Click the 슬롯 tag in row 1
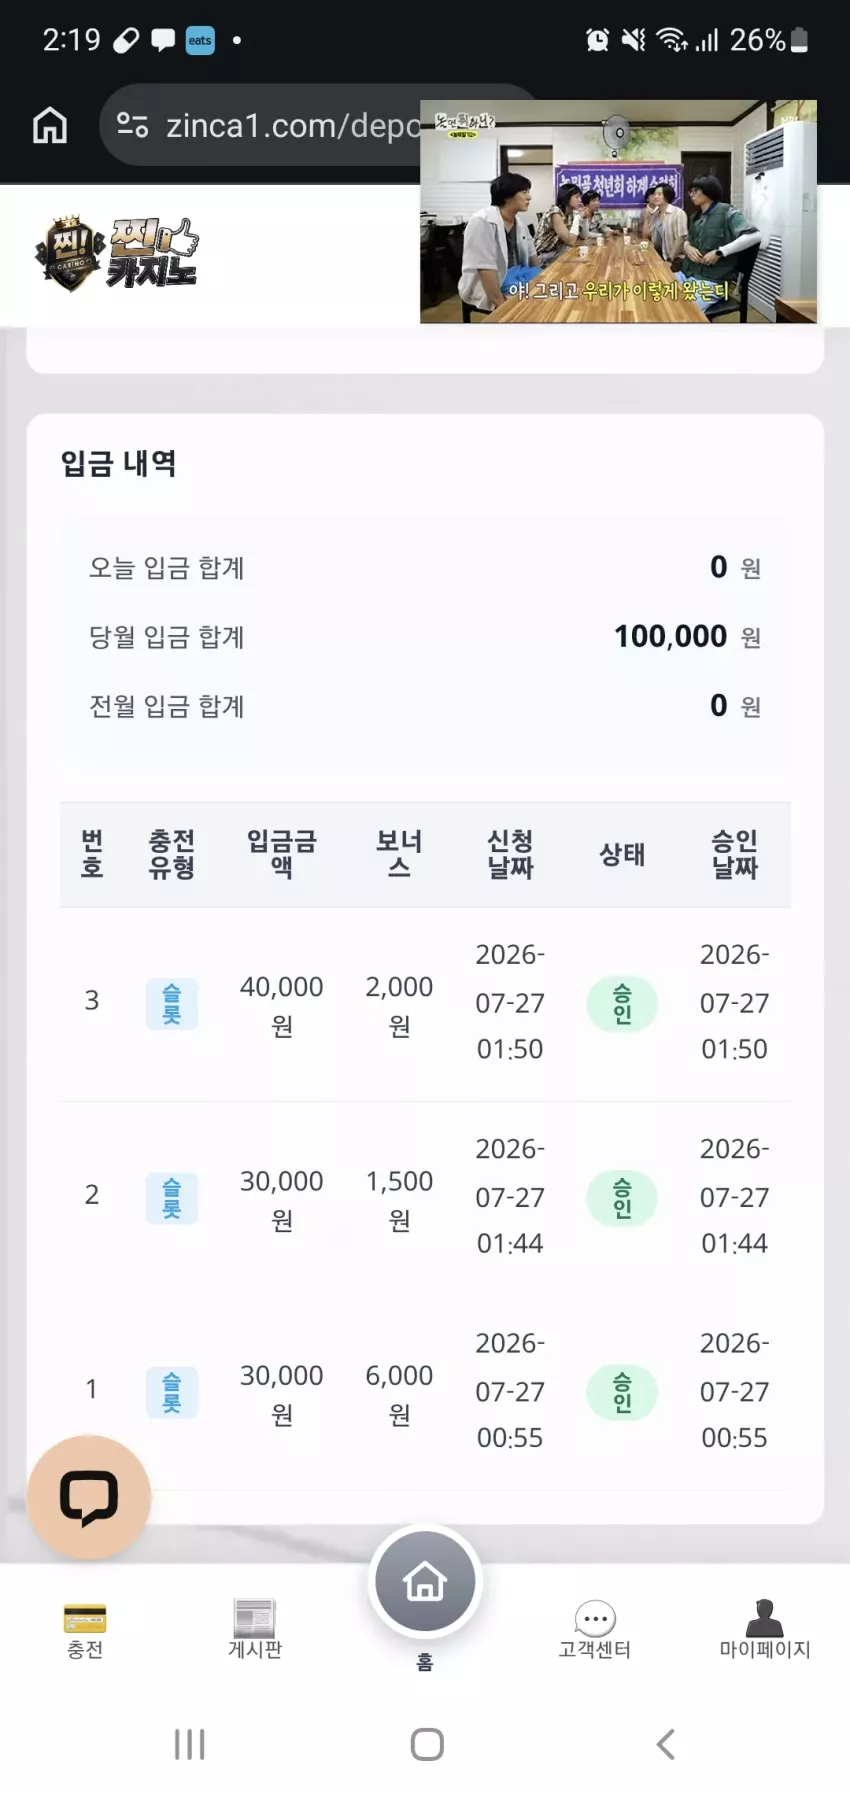850x1794 pixels. click(x=172, y=1392)
